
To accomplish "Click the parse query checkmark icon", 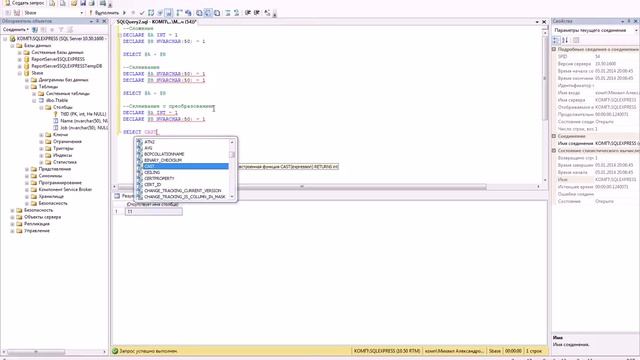I will [x=142, y=13].
